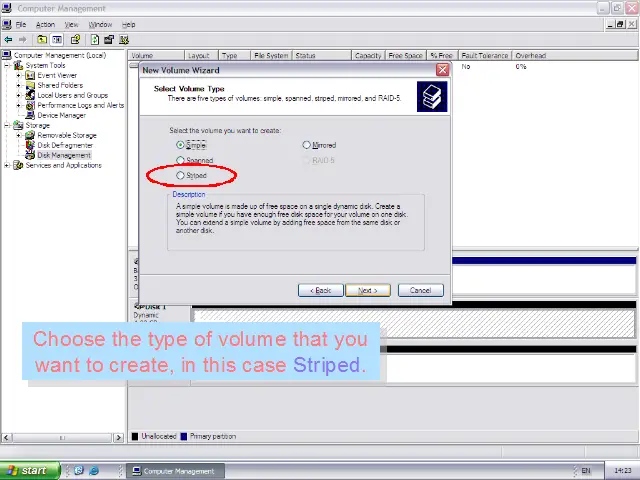Click the console tree scrollbar left arrow

click(x=6, y=438)
